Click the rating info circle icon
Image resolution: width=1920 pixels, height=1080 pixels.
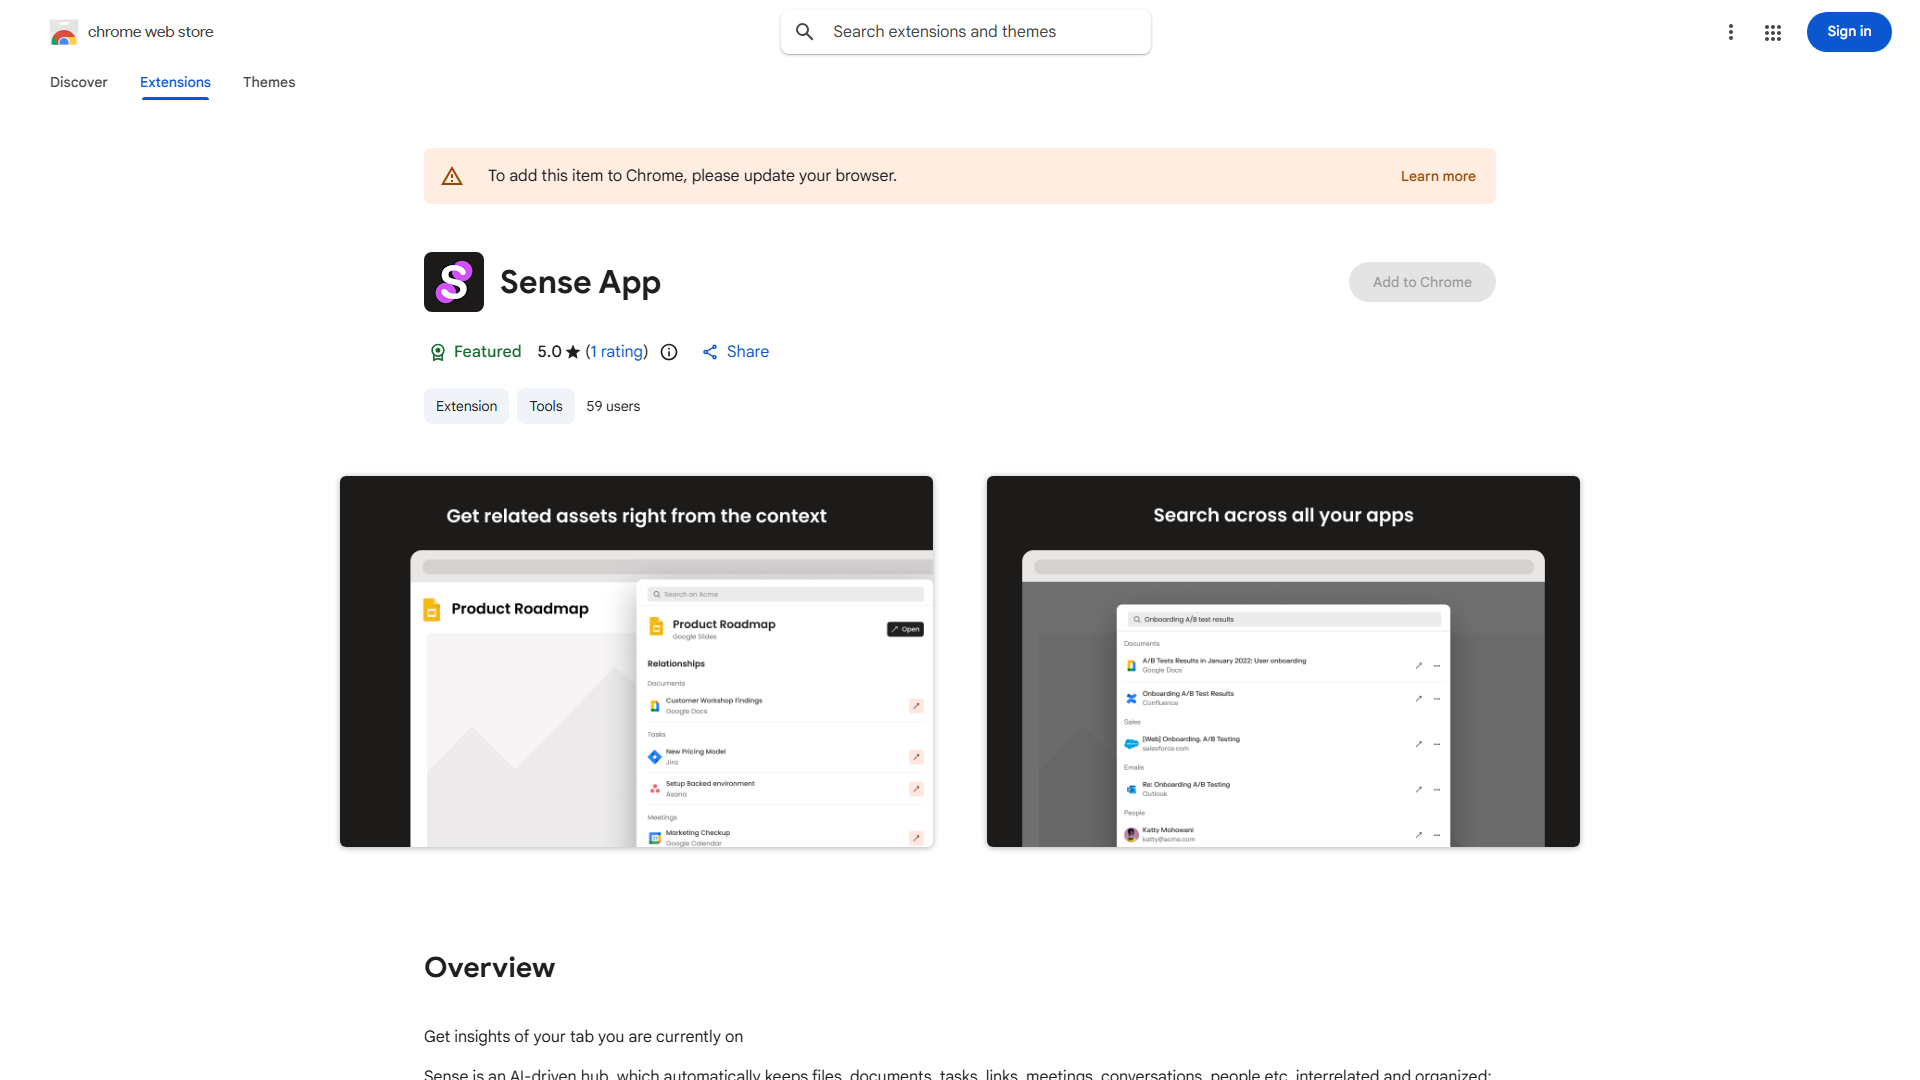pos(669,352)
